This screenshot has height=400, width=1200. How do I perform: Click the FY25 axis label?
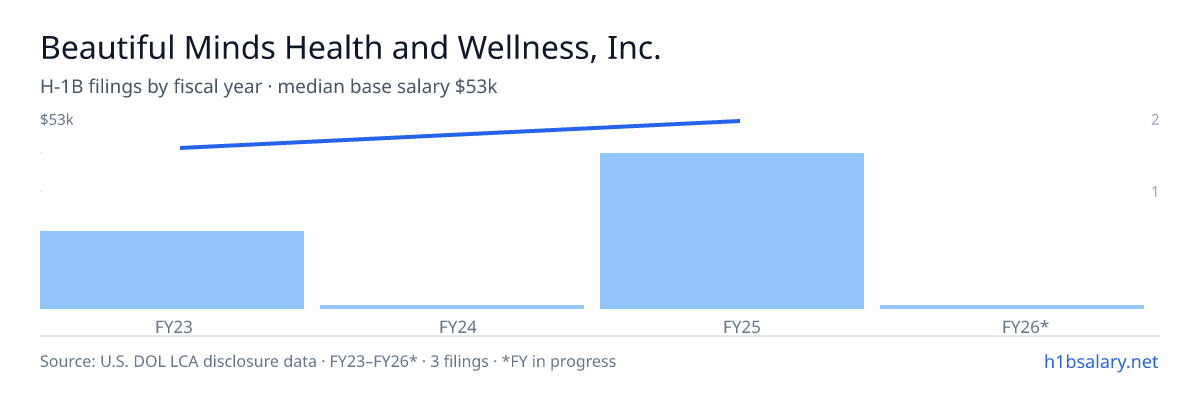(x=732, y=327)
